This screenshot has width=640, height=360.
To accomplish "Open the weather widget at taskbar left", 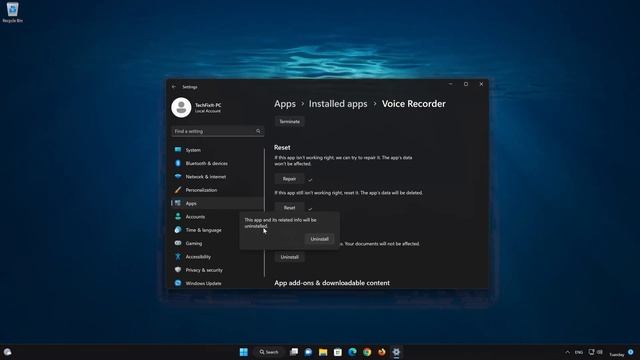I will pos(7,352).
